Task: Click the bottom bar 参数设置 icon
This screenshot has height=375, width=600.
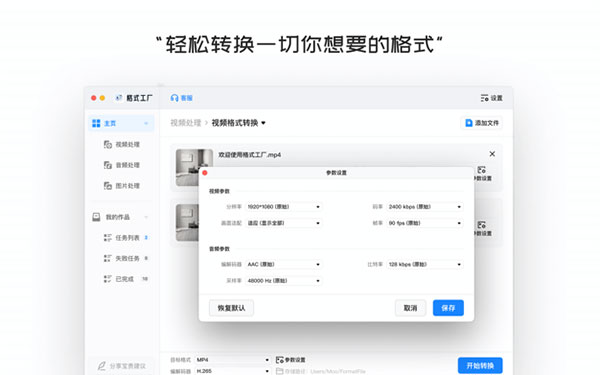Action: (280, 360)
